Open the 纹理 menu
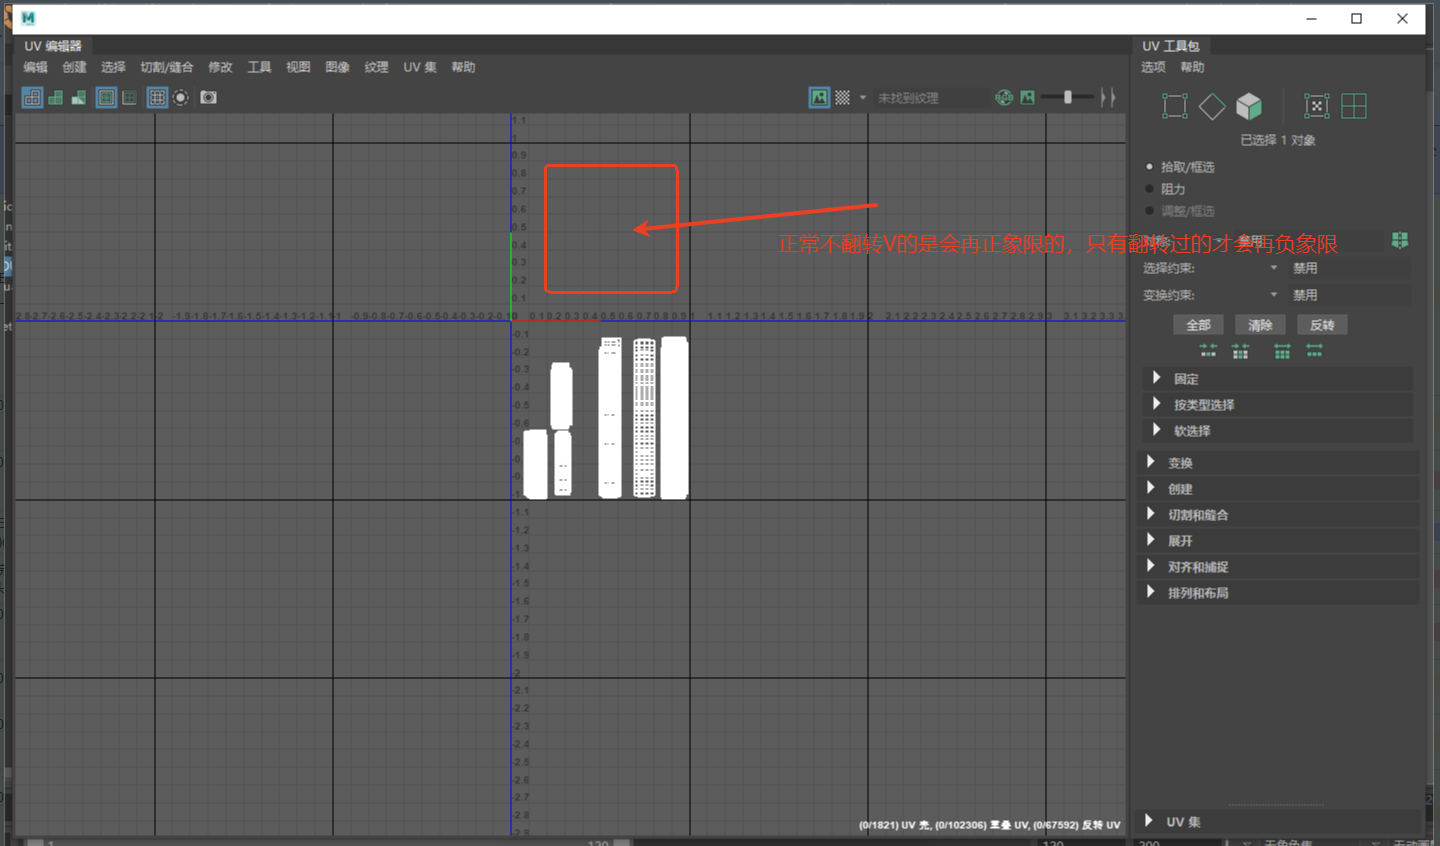Image resolution: width=1440 pixels, height=846 pixels. [376, 67]
